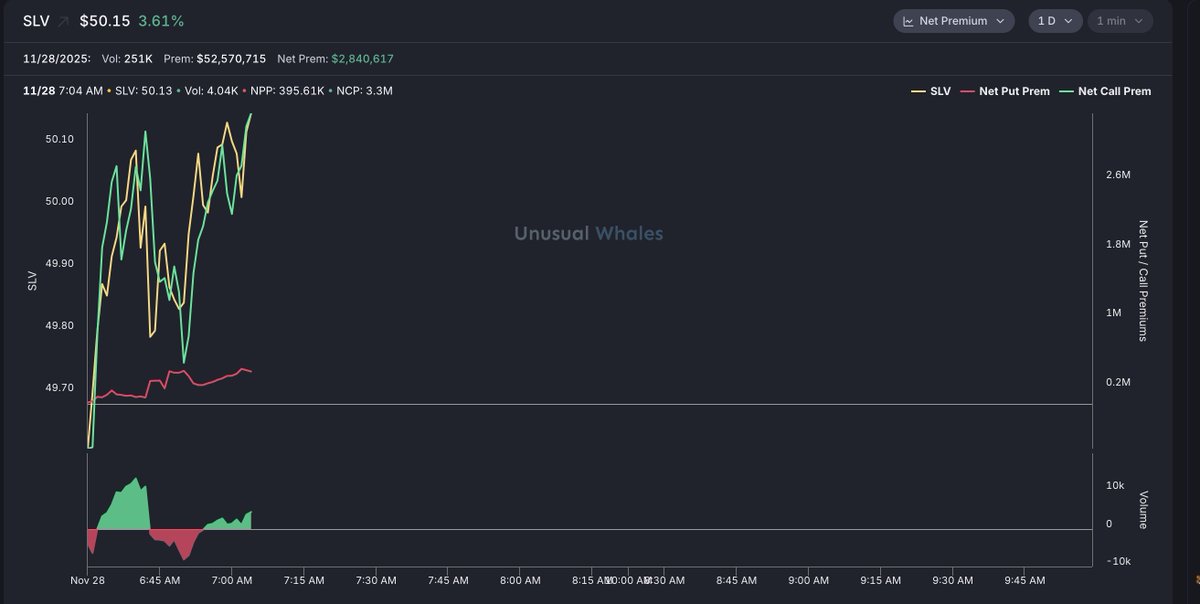This screenshot has height=604, width=1200.
Task: Expand the 1 D timeframe dropdown
Action: (1054, 21)
